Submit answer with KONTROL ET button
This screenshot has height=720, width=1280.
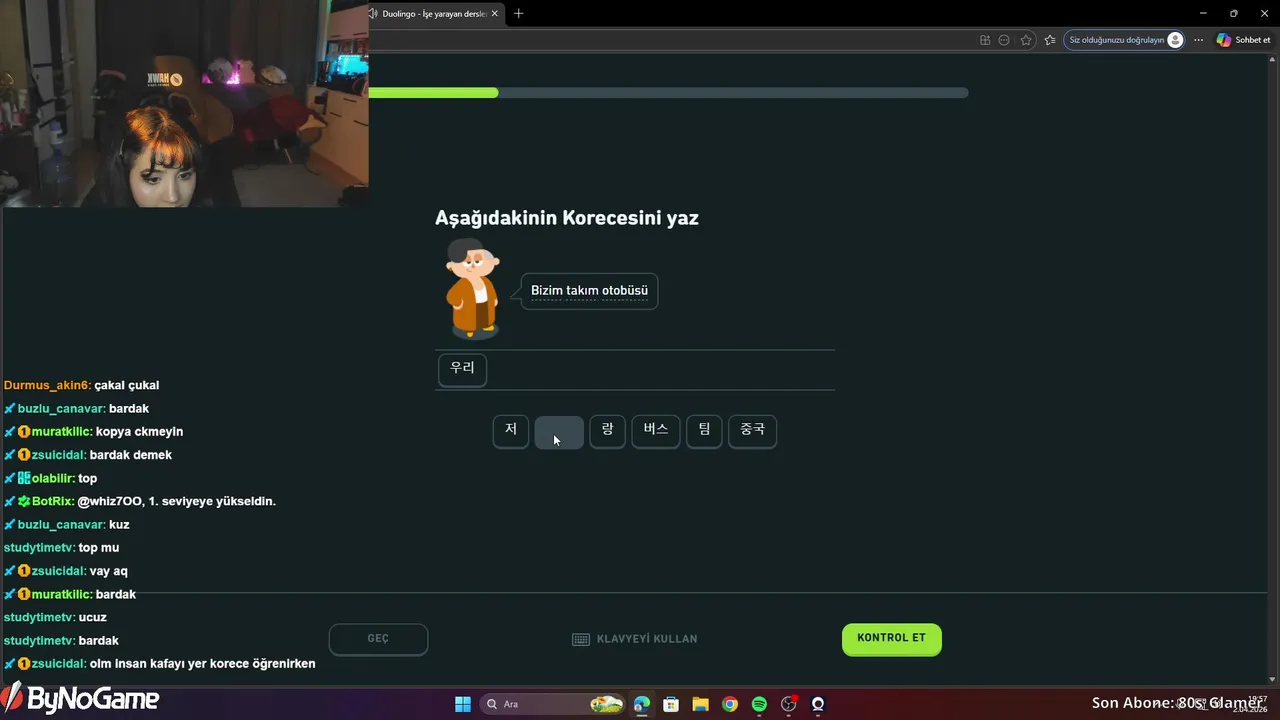click(891, 639)
